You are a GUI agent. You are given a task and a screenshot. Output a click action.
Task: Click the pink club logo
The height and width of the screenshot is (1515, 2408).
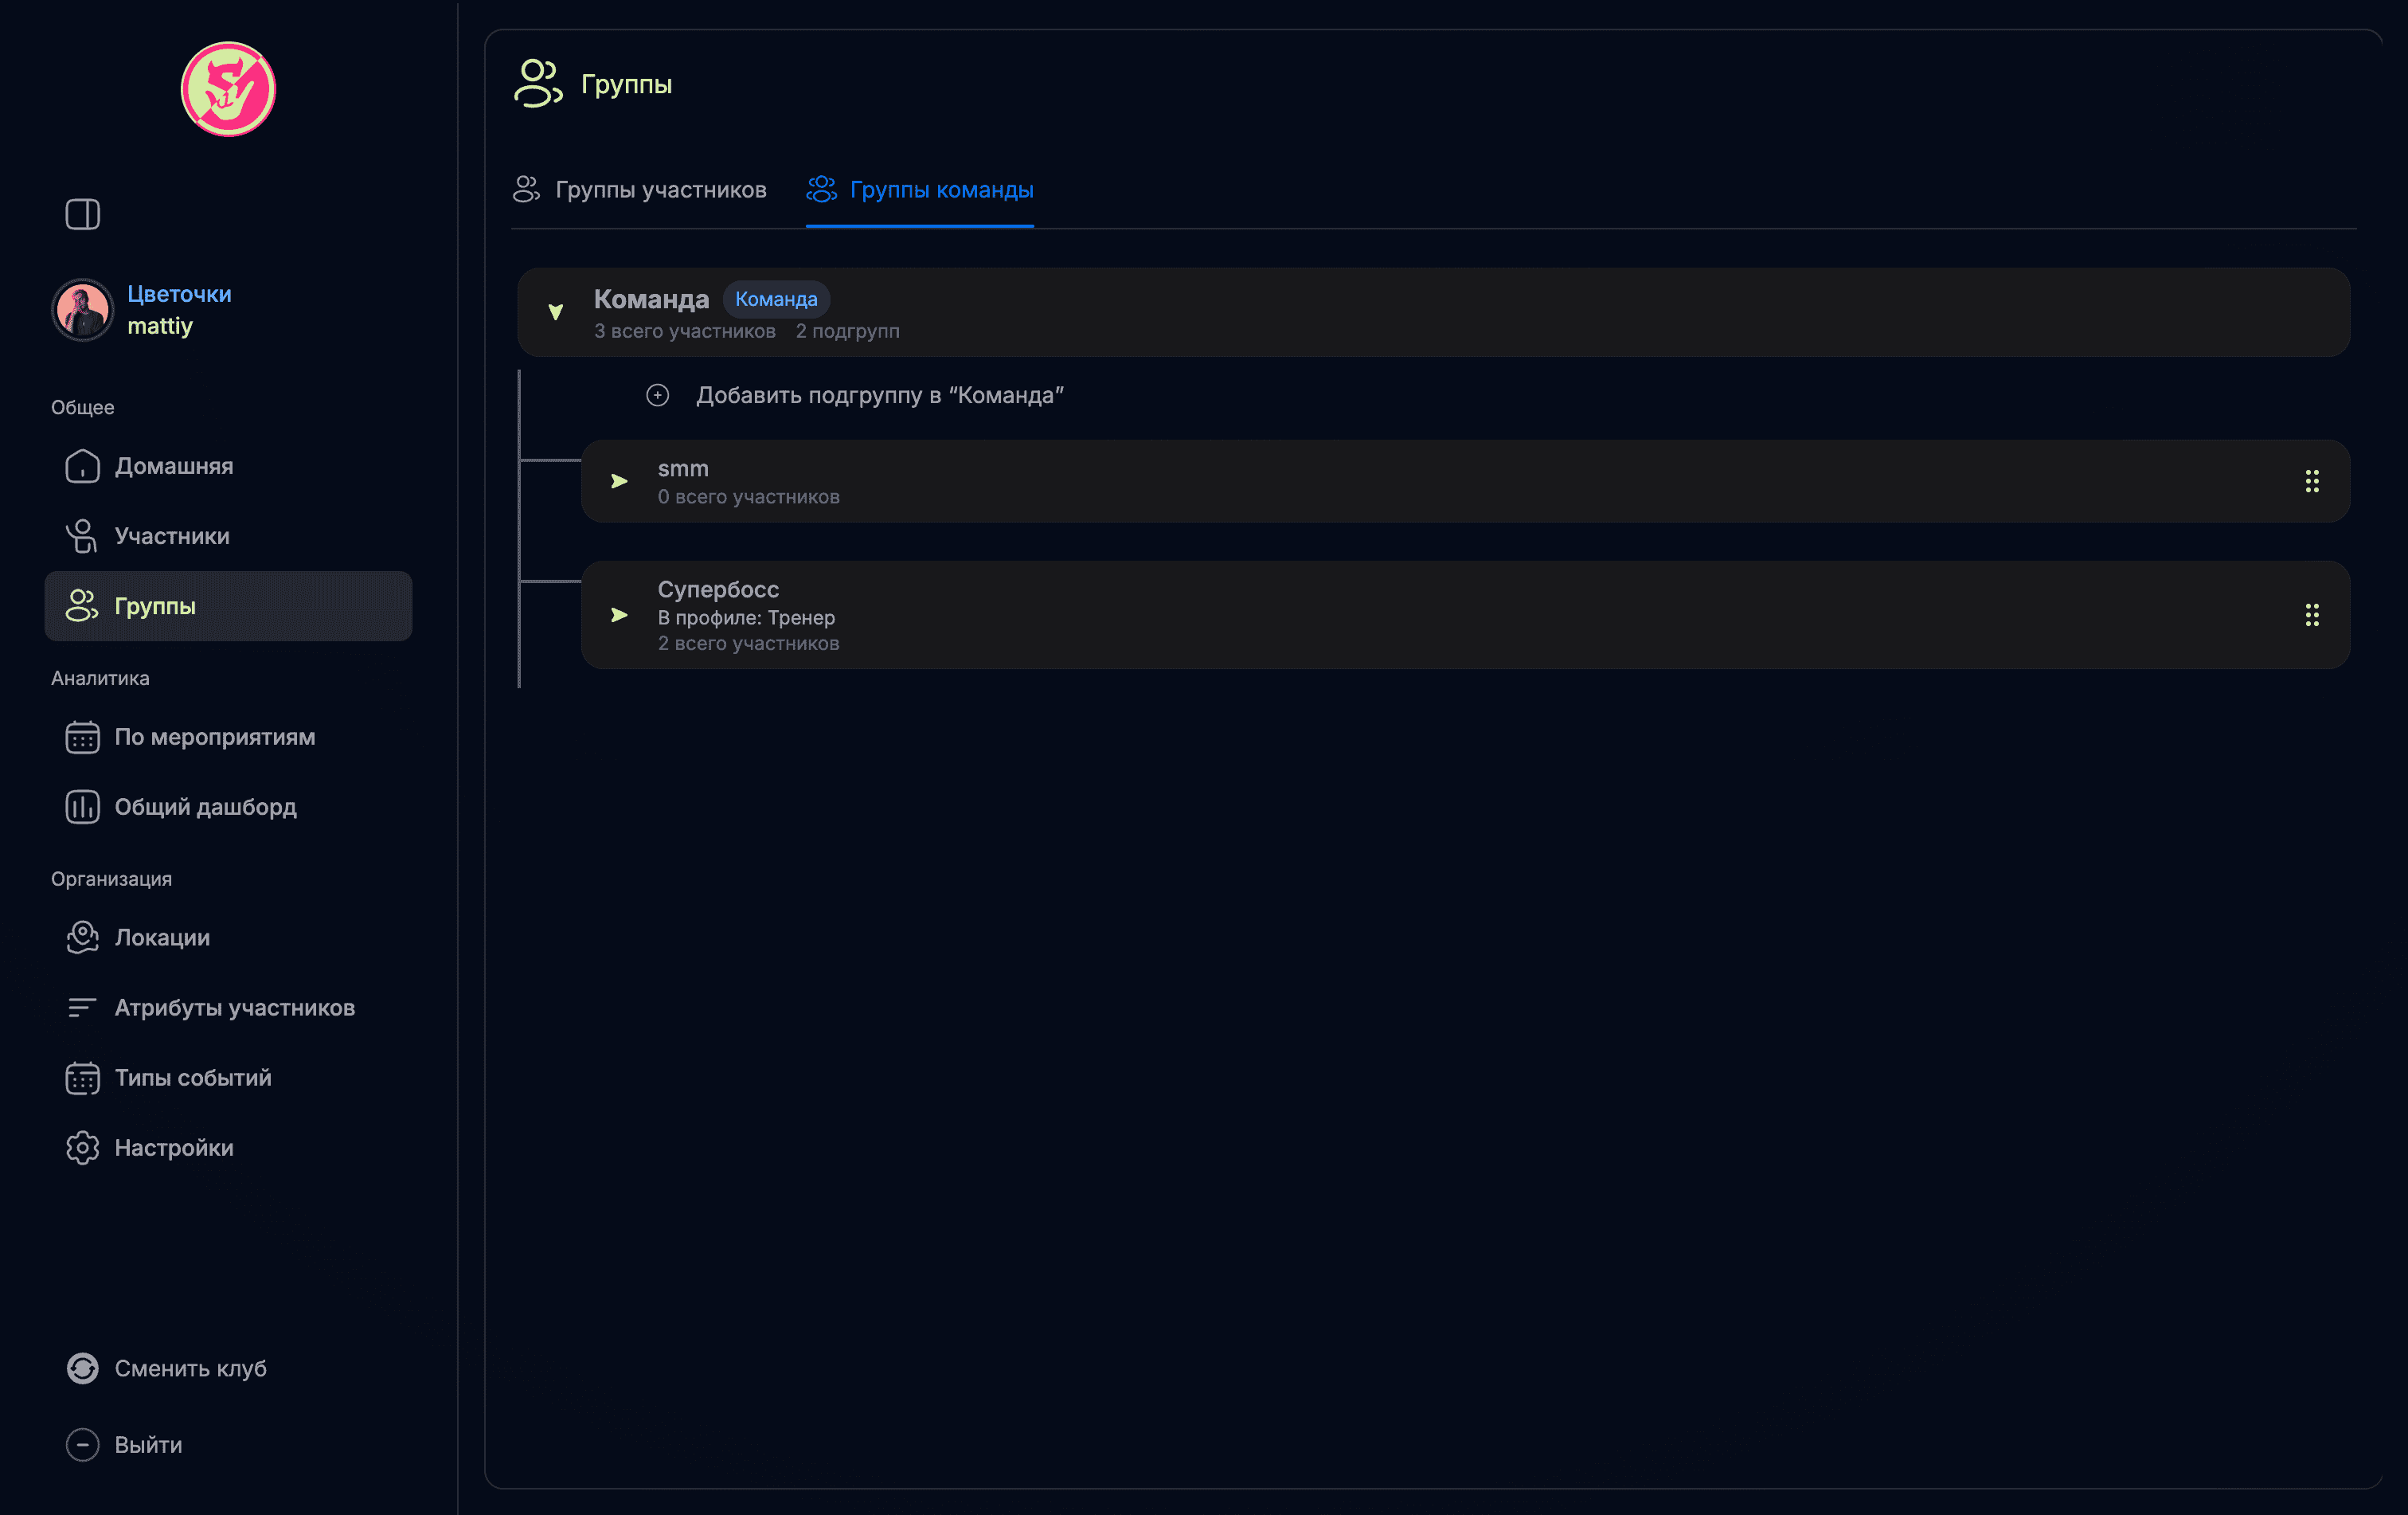228,89
